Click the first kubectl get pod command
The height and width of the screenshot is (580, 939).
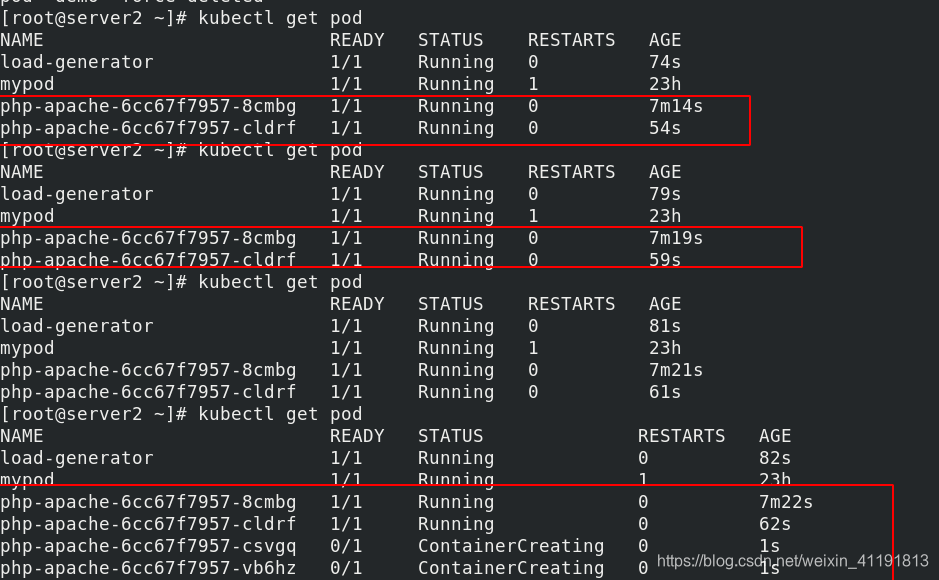[x=280, y=19]
